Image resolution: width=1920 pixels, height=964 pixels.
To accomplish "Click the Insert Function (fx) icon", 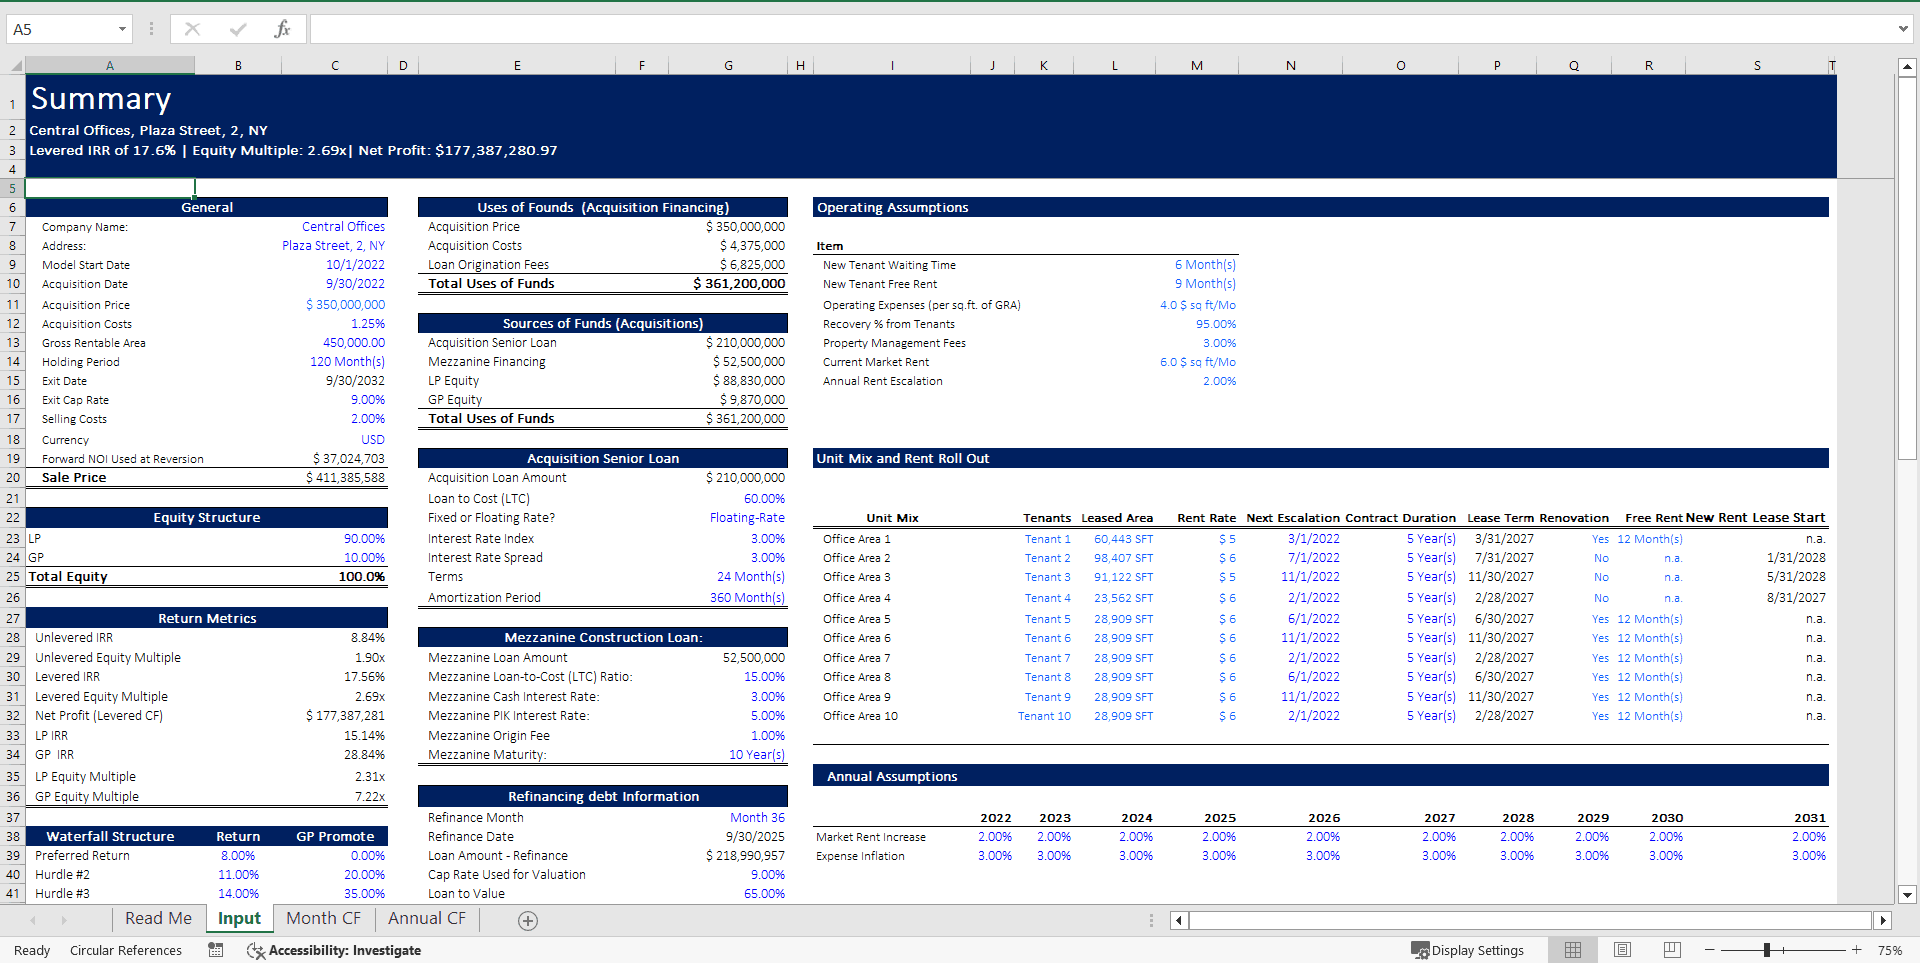I will [x=283, y=28].
